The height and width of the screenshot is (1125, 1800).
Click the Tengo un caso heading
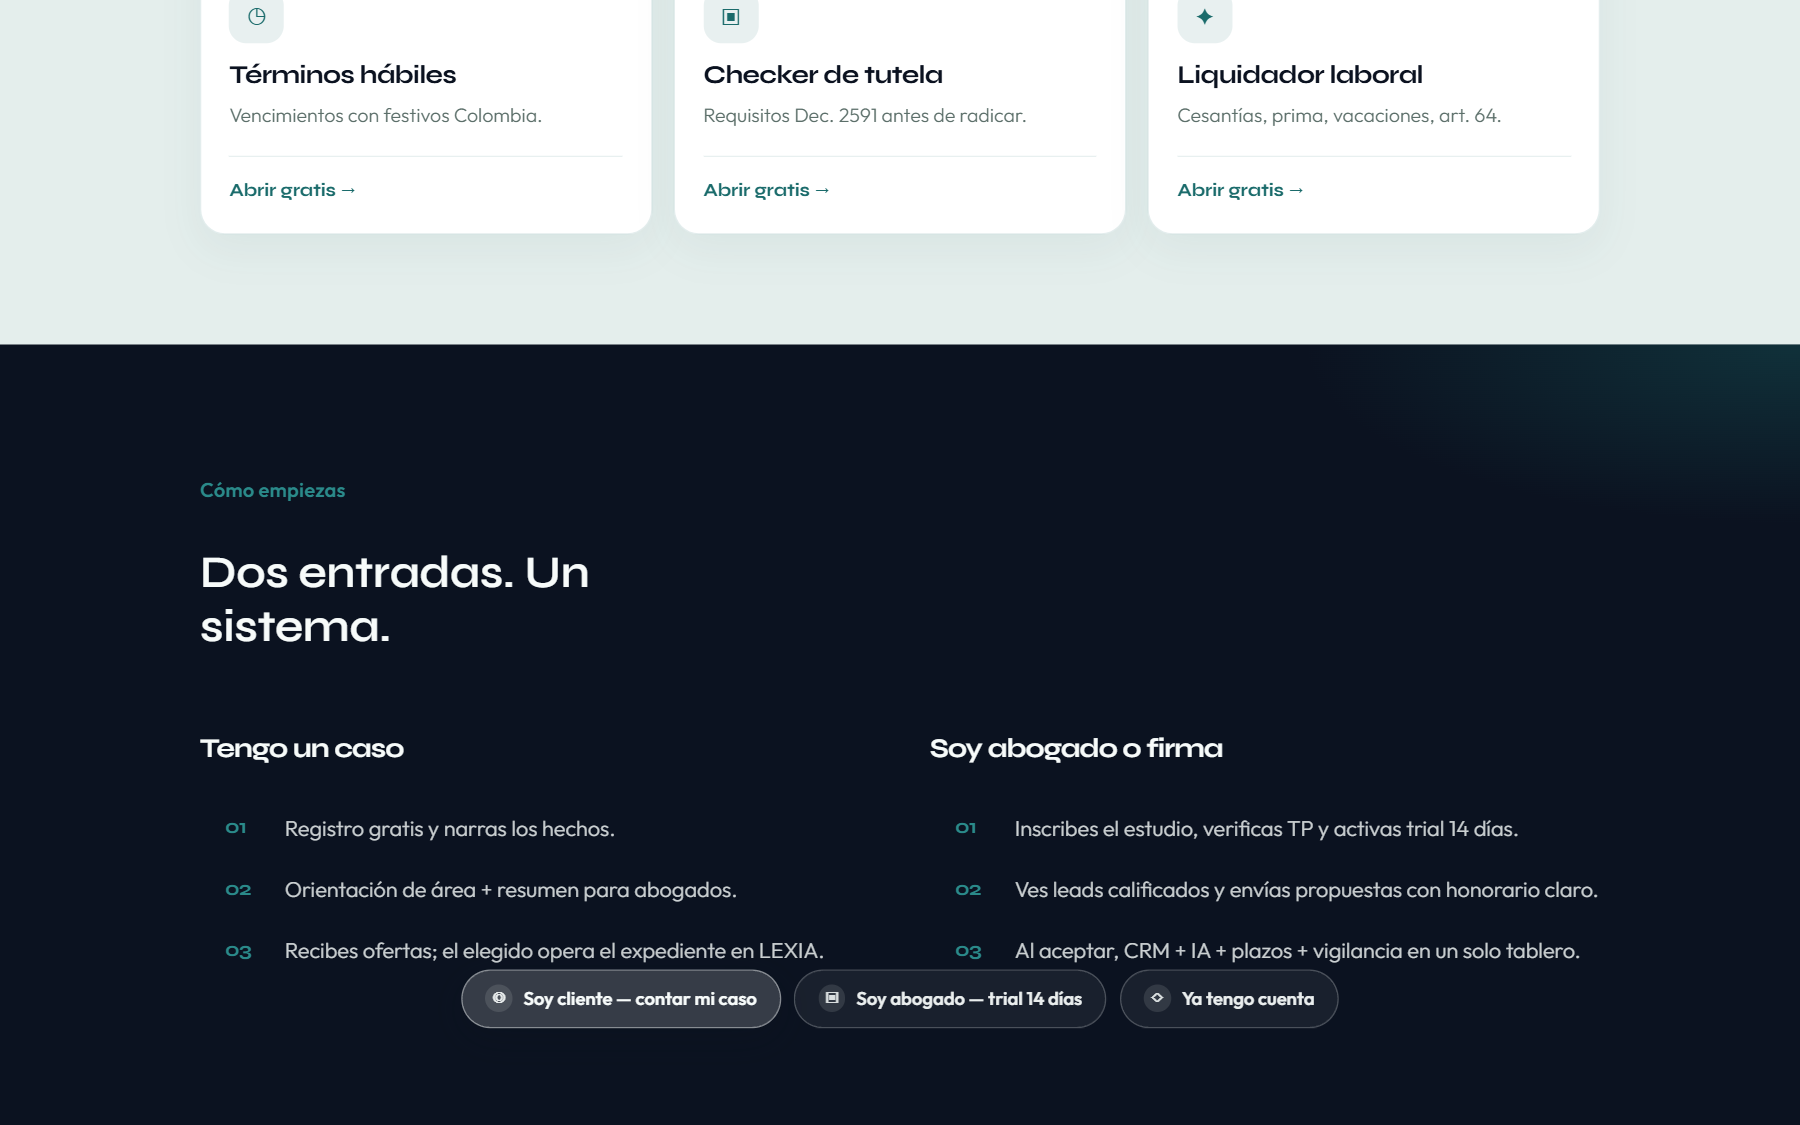pyautogui.click(x=302, y=749)
